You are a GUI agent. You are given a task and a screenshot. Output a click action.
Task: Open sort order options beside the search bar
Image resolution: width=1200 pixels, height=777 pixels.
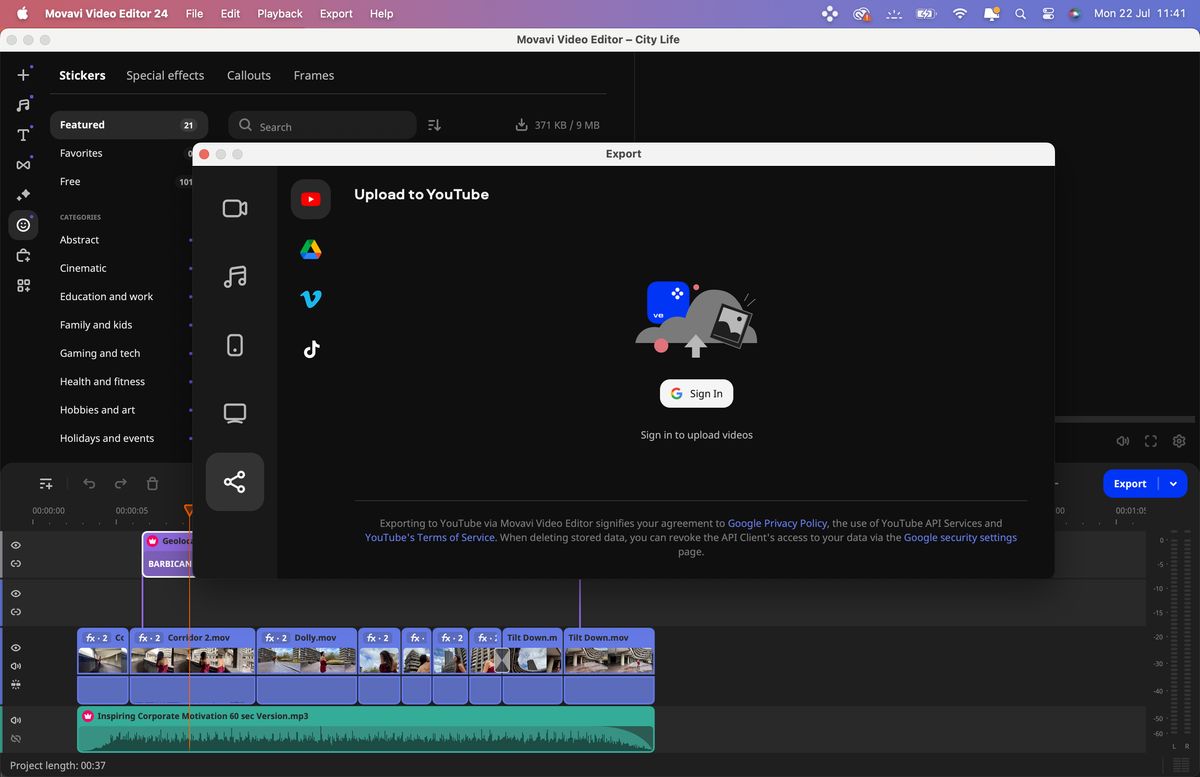433,124
